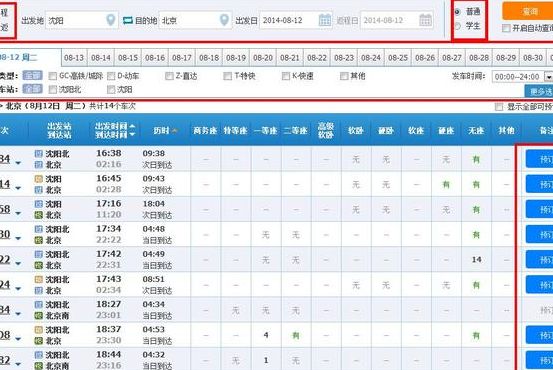The height and width of the screenshot is (370, 553).
Task: Expand train details arrow in the 18:37 row
Action: coord(18,339)
